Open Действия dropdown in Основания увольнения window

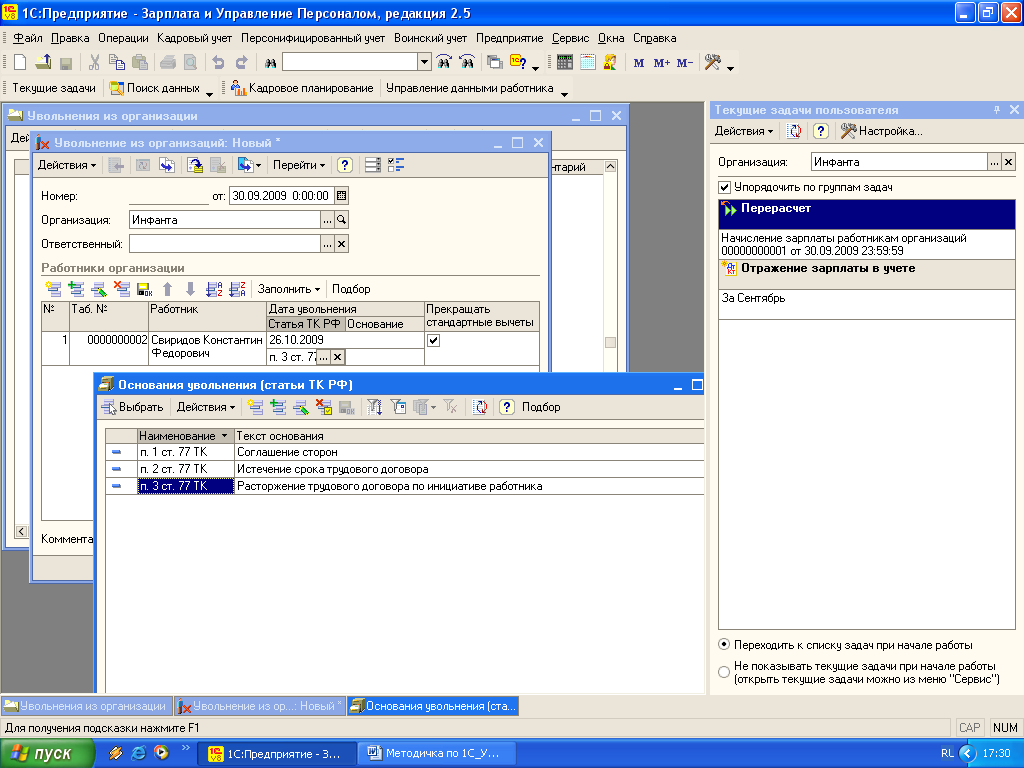pos(206,407)
